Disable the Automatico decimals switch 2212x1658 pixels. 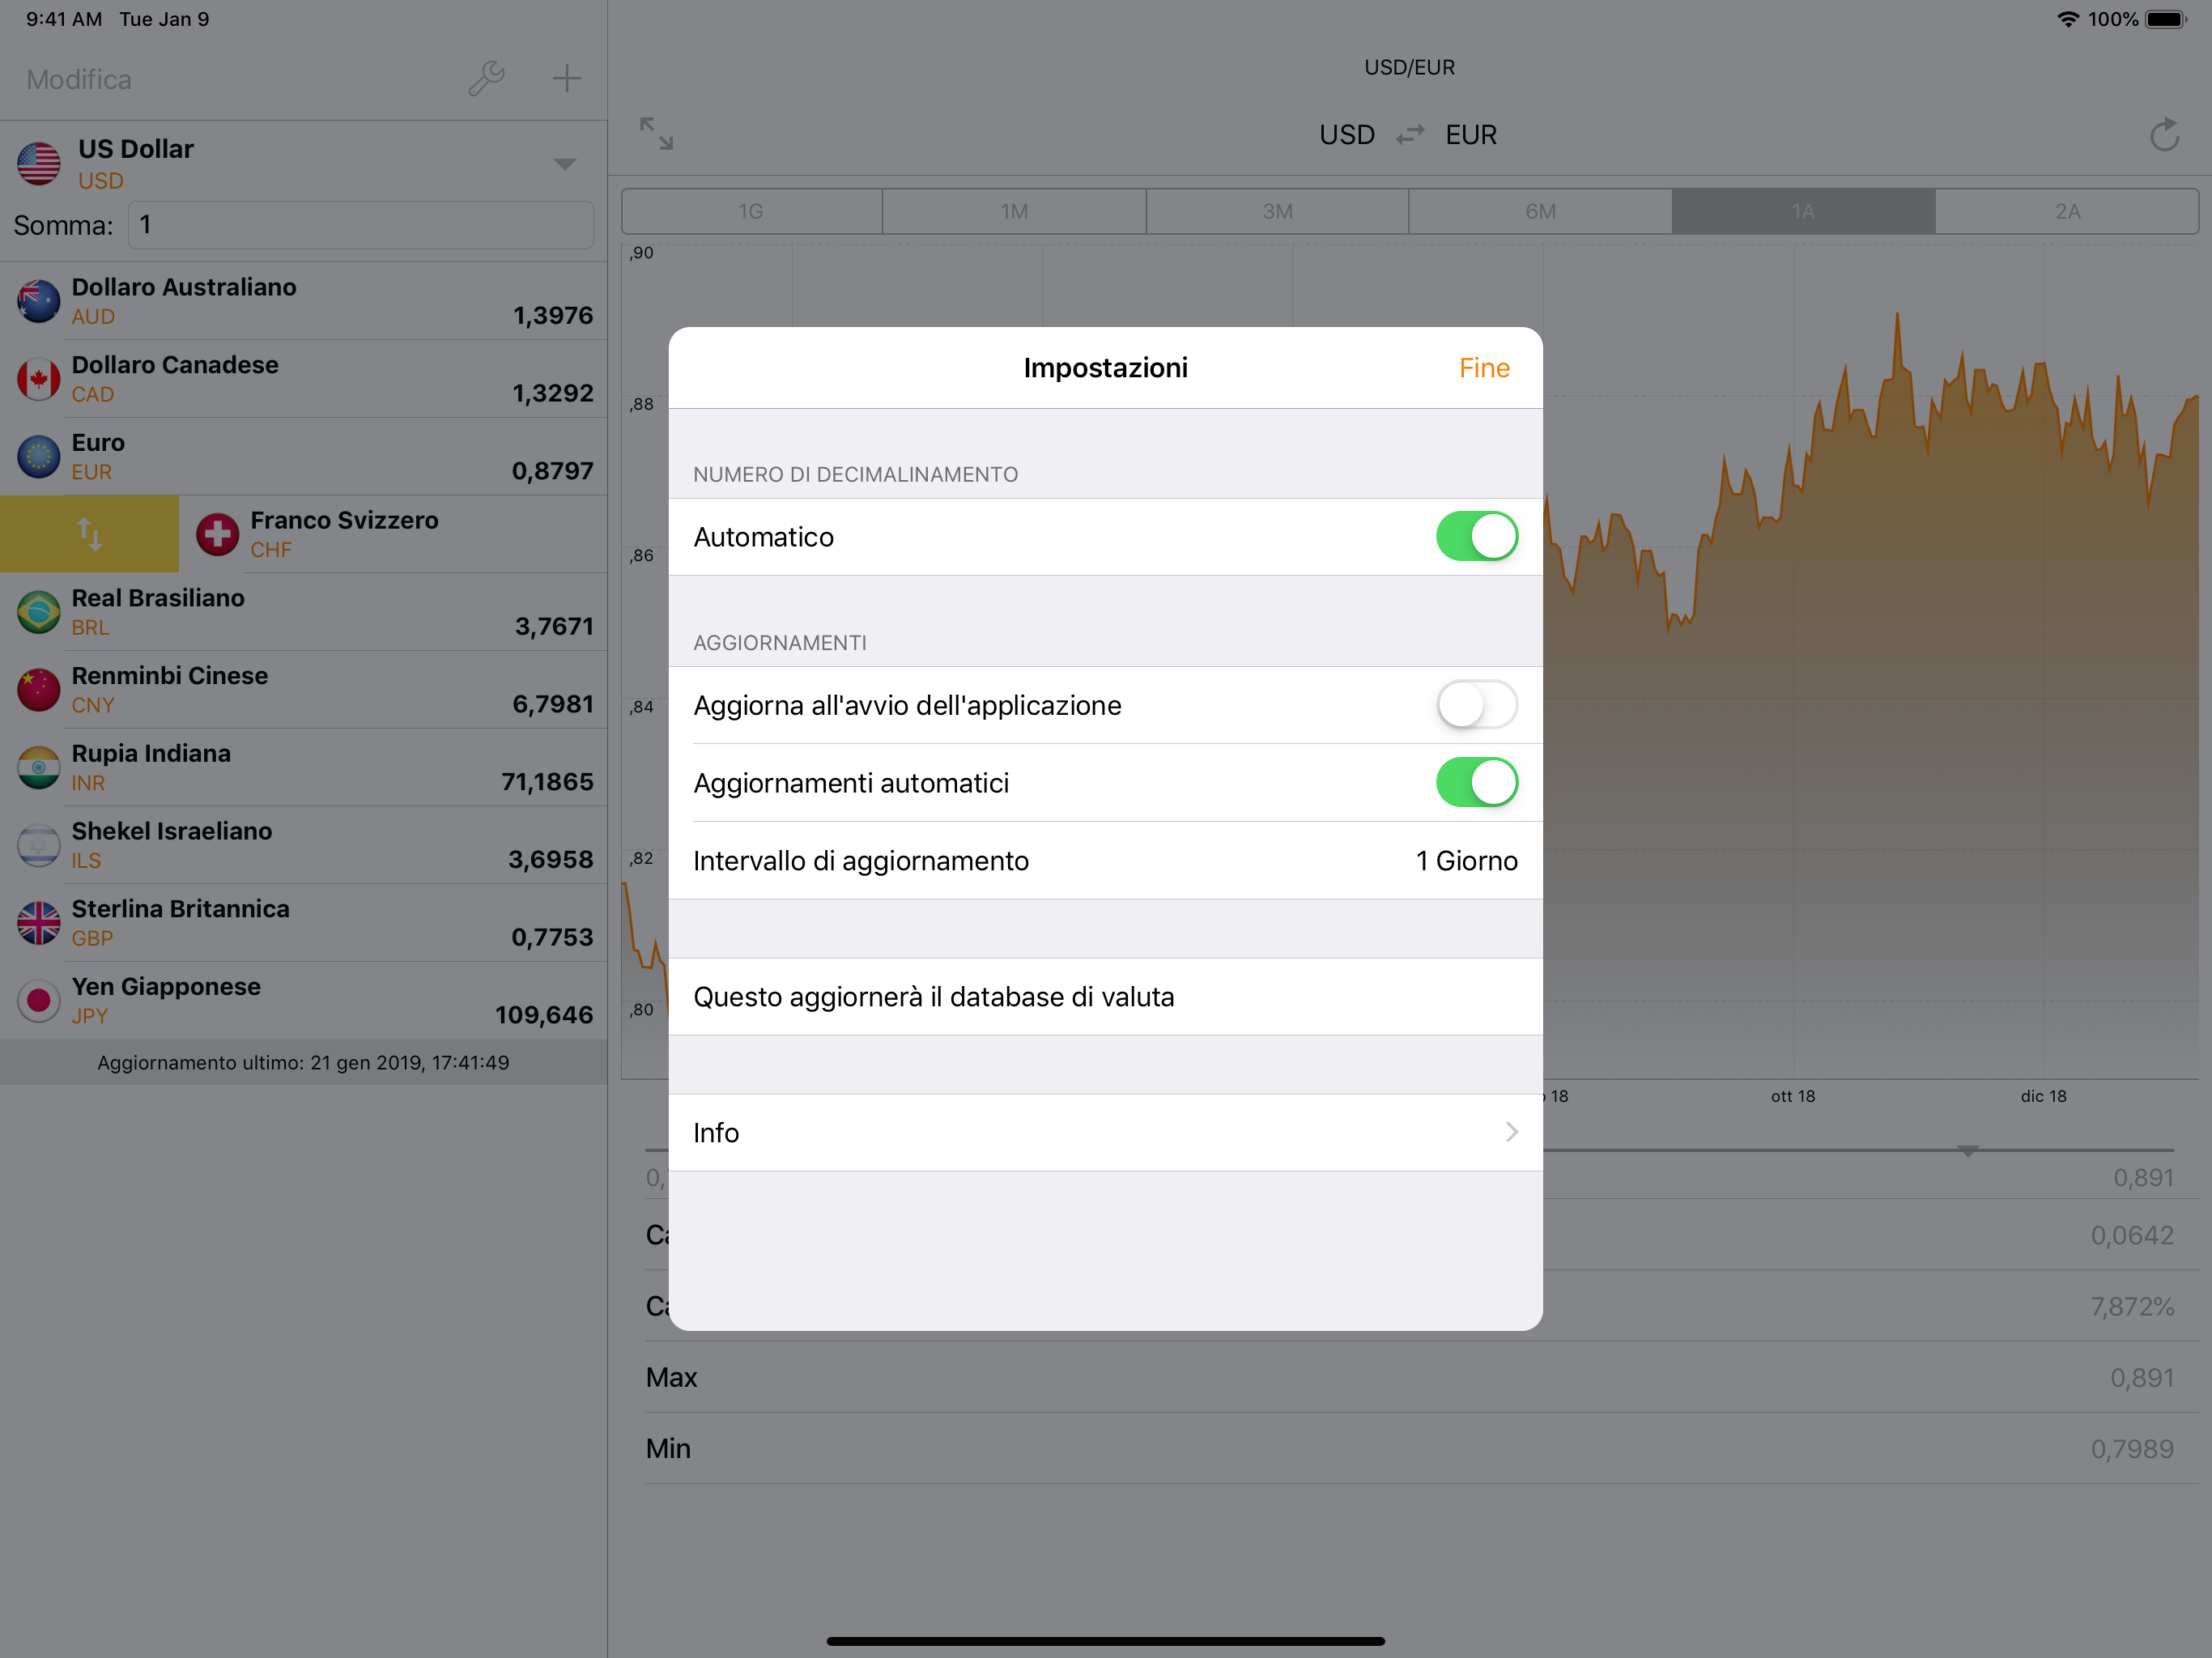click(x=1476, y=537)
